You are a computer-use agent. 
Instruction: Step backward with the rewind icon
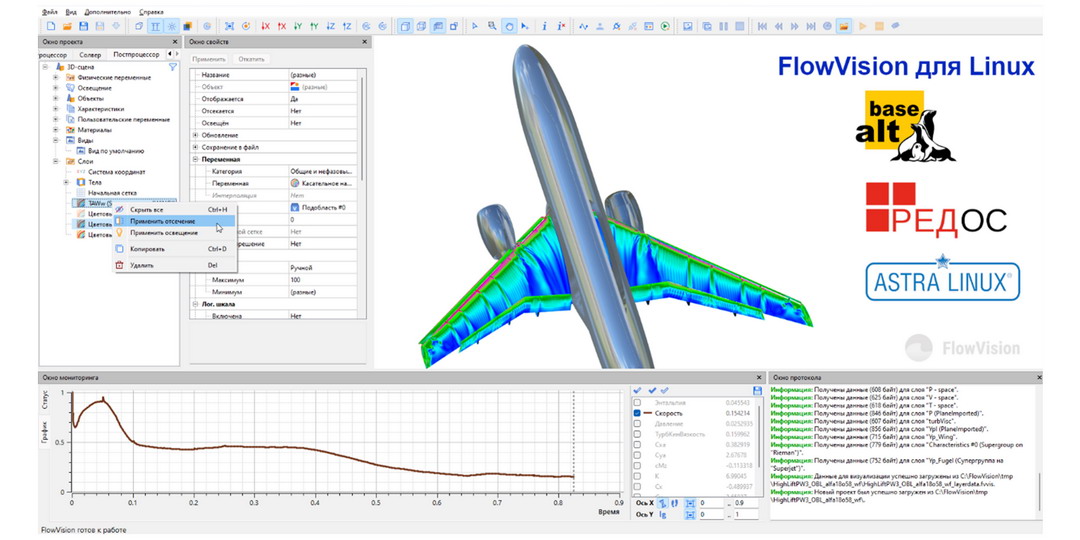click(778, 26)
